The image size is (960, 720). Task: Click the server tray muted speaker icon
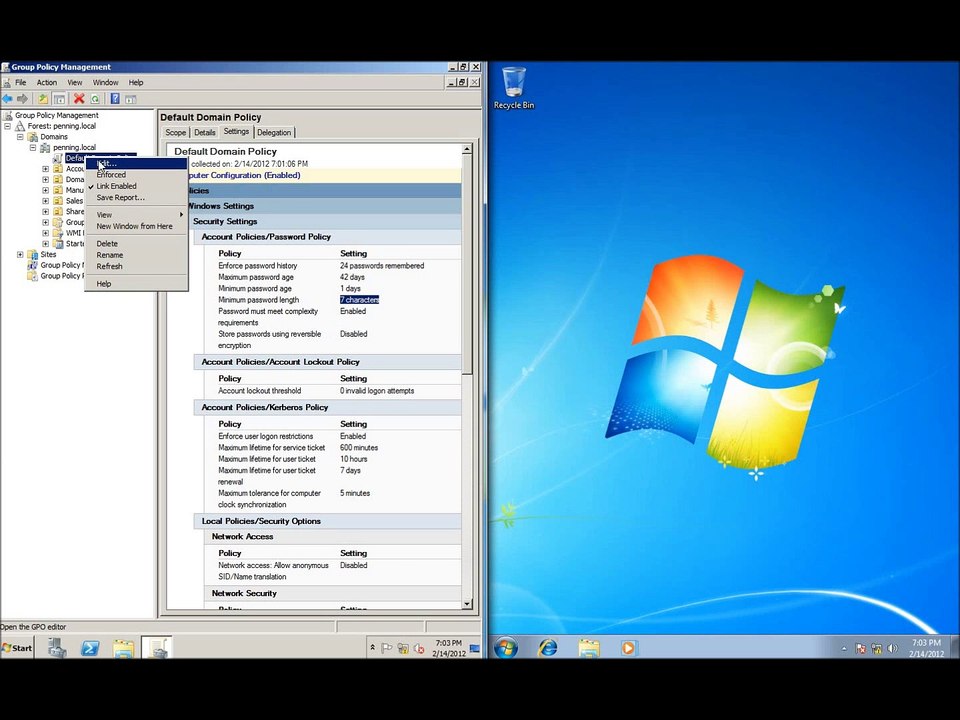click(419, 648)
